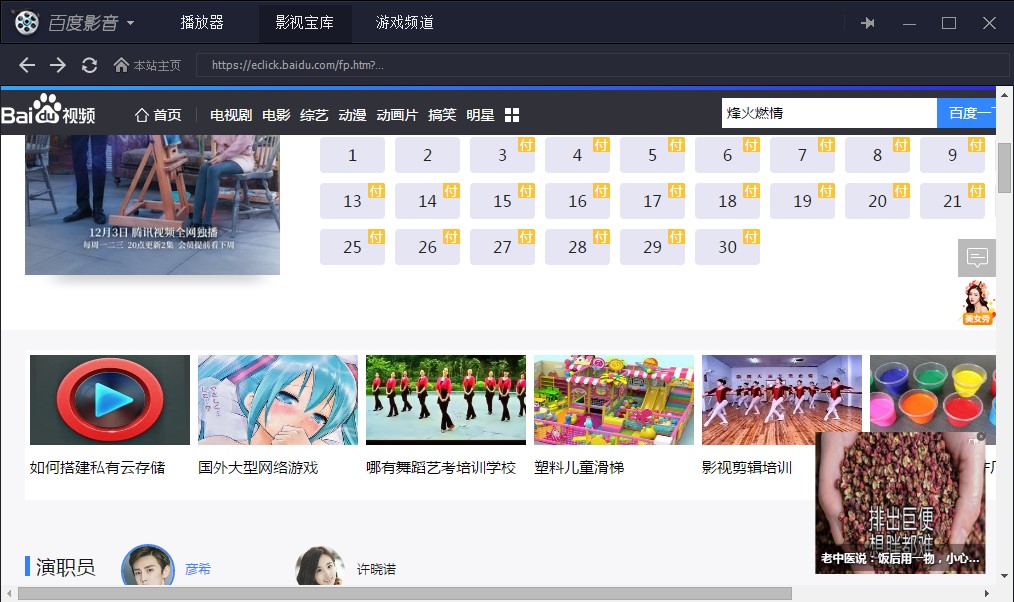Open 哪有舞蹈艺考培训学校 link
1014x602 pixels.
point(441,468)
